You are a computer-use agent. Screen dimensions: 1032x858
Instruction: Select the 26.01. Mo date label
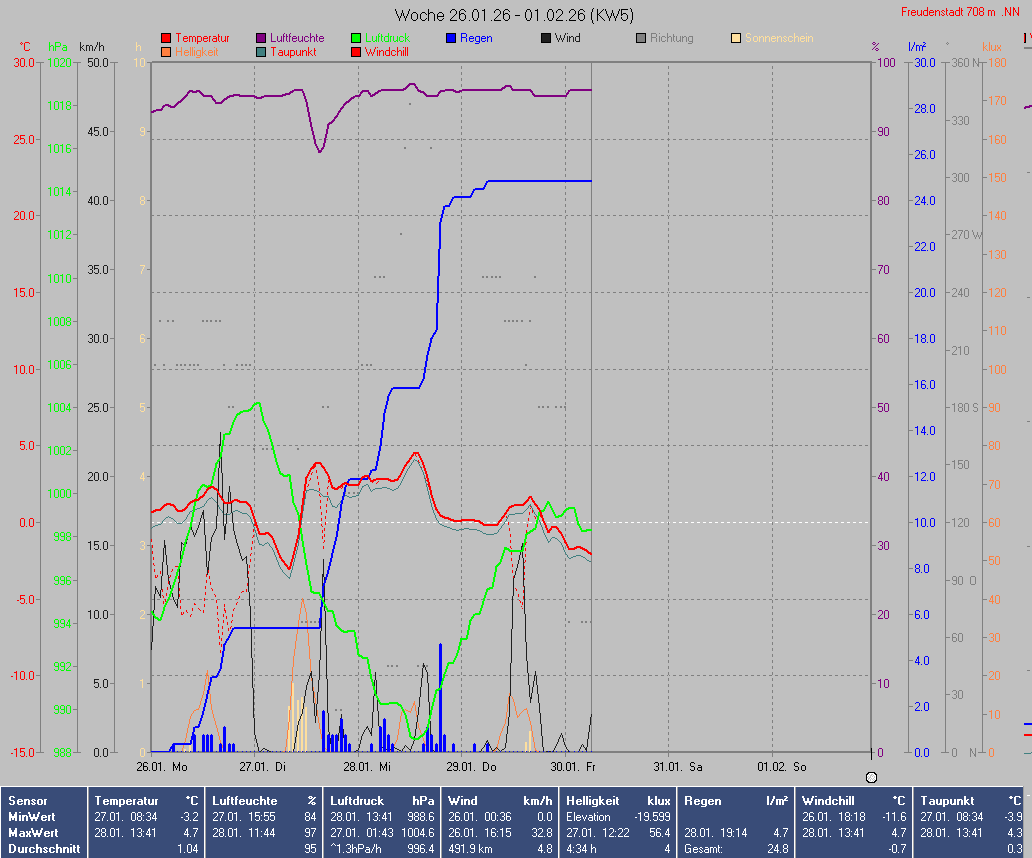point(162,767)
